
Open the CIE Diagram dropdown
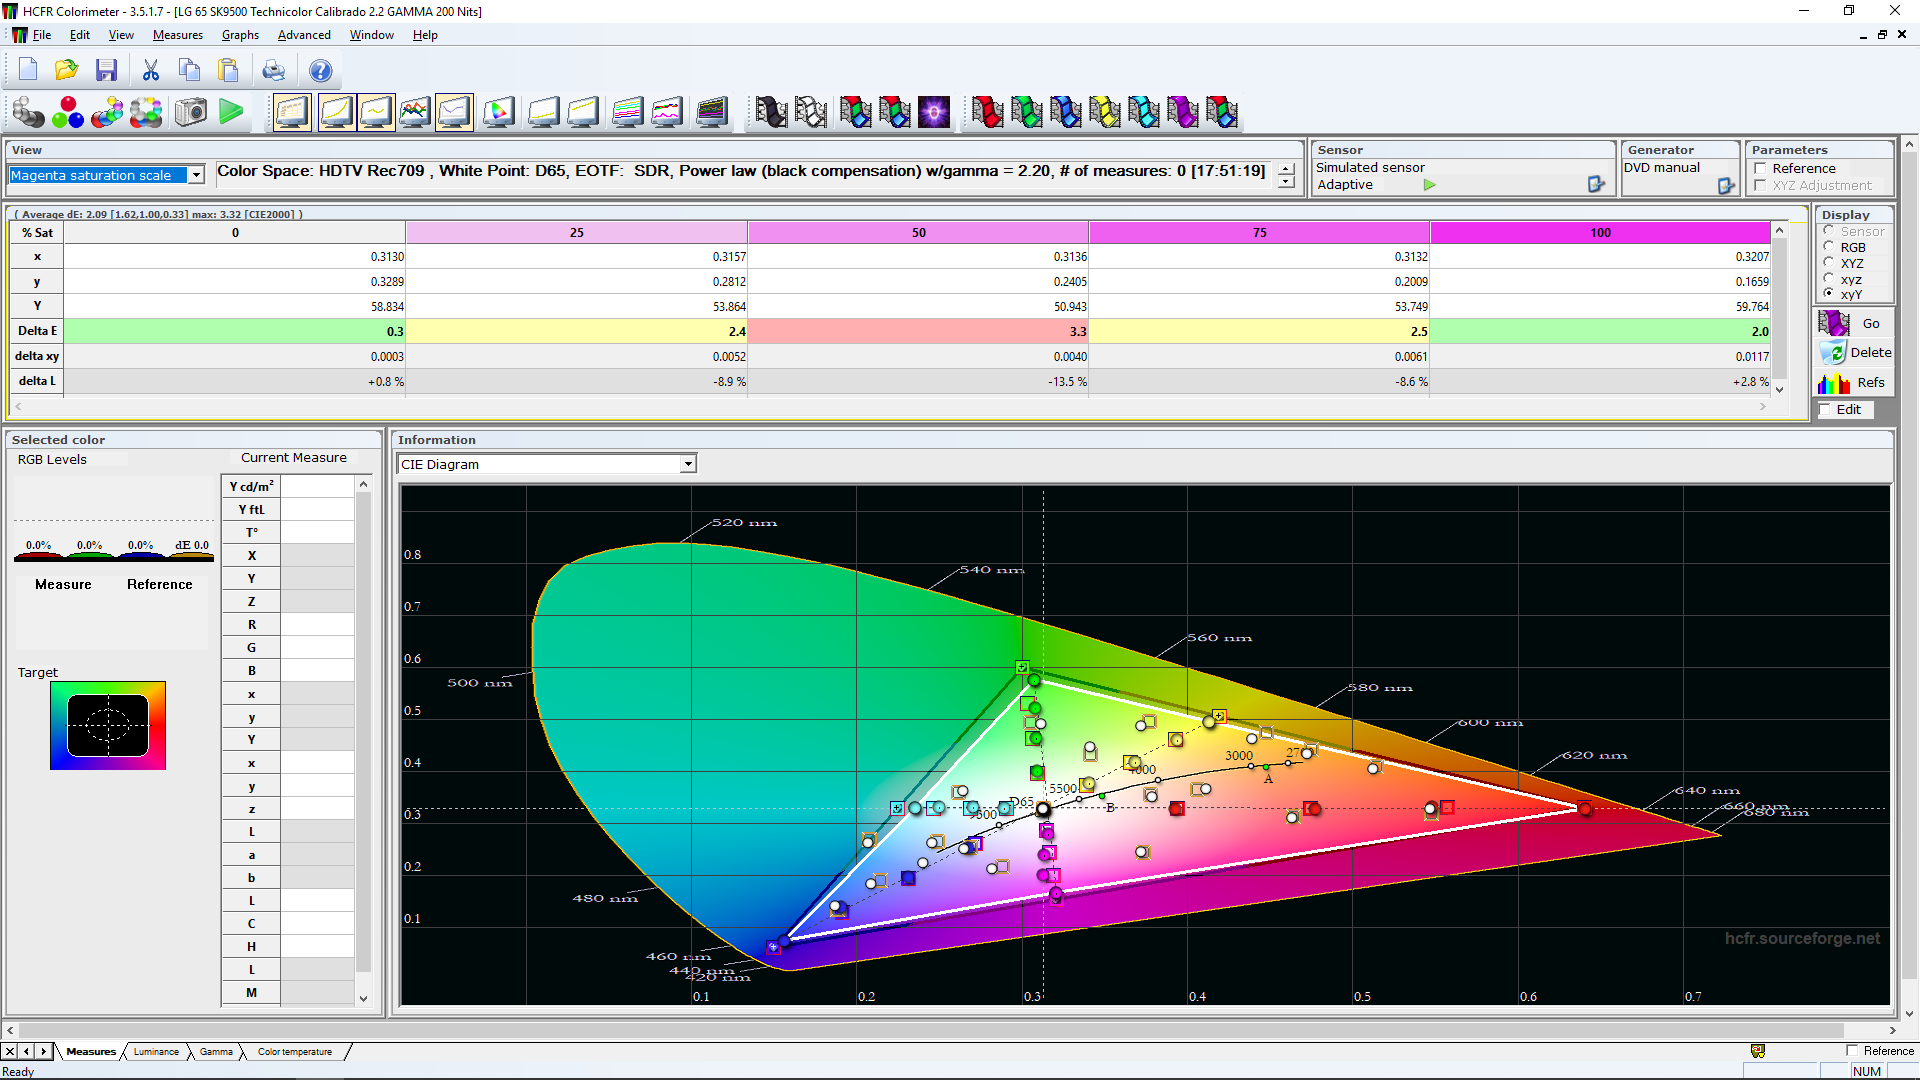[x=688, y=464]
